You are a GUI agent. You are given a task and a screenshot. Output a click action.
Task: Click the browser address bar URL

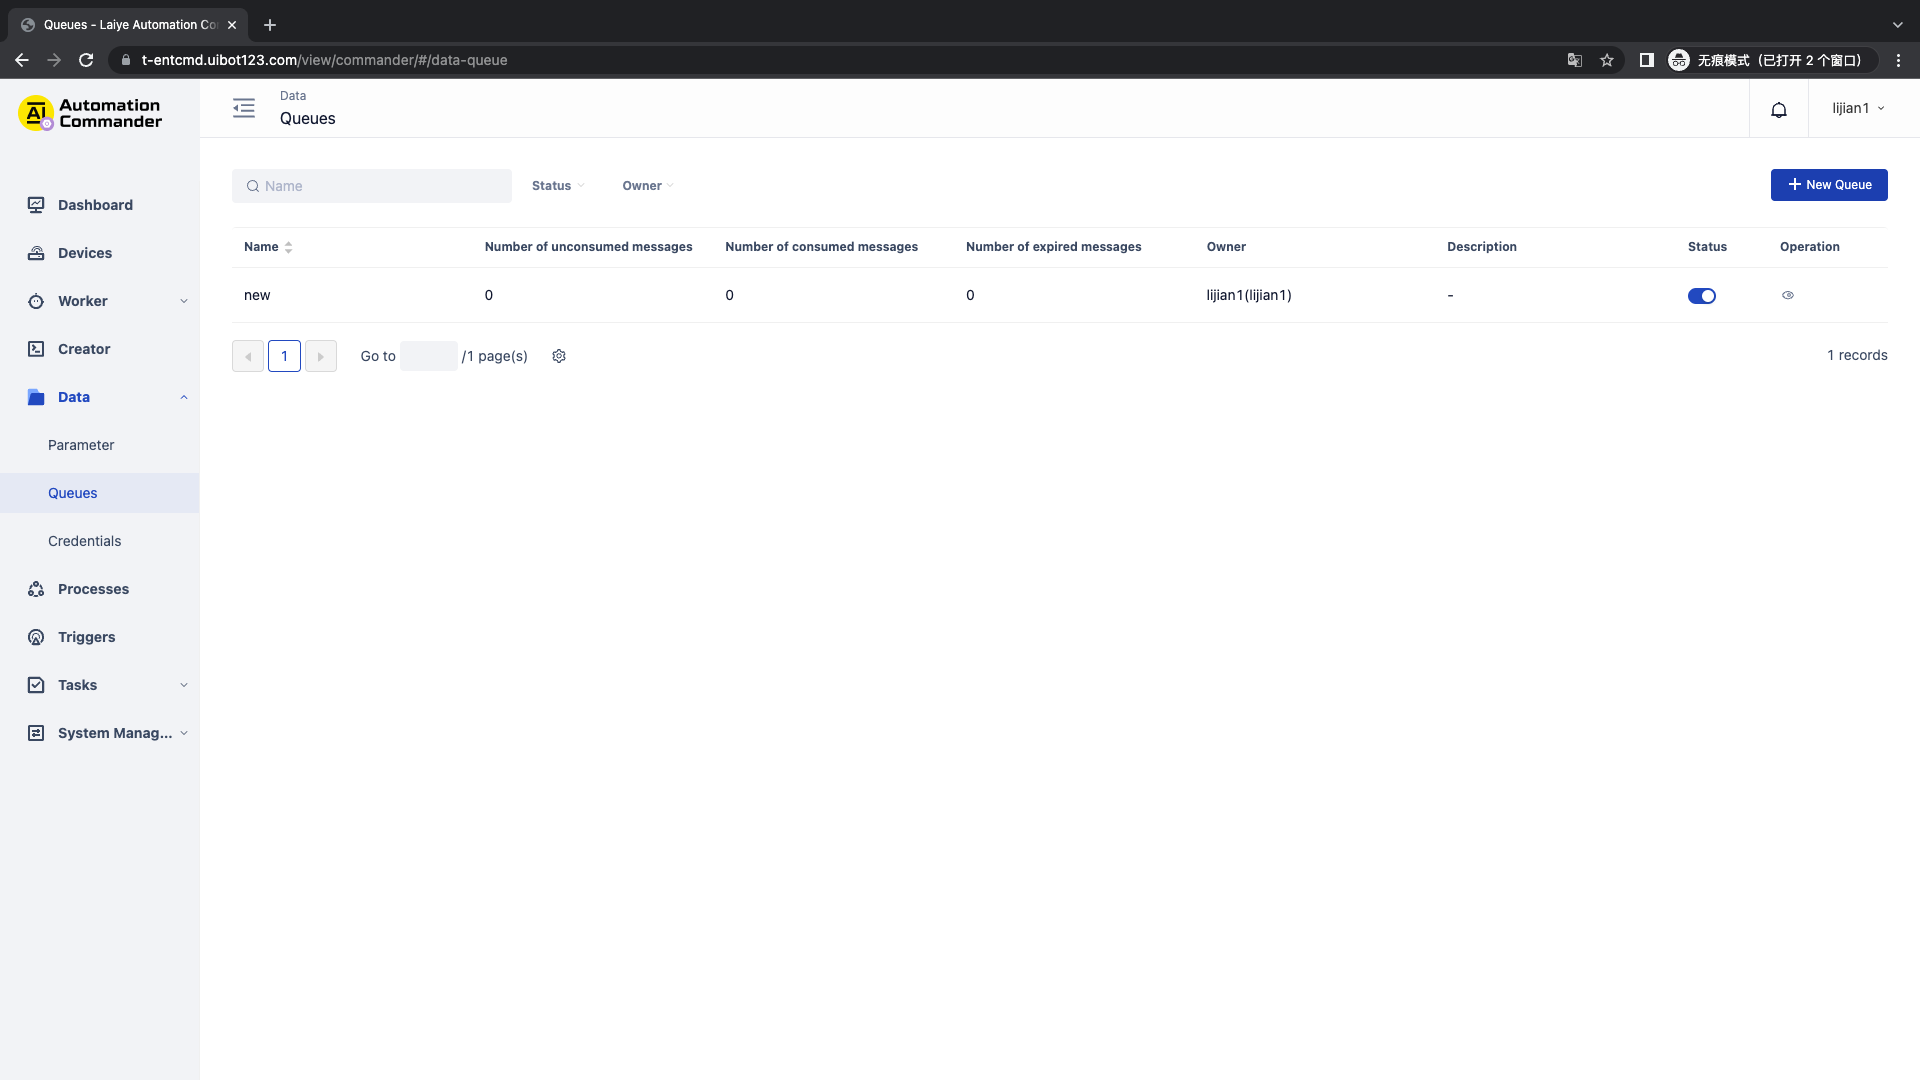pos(324,60)
